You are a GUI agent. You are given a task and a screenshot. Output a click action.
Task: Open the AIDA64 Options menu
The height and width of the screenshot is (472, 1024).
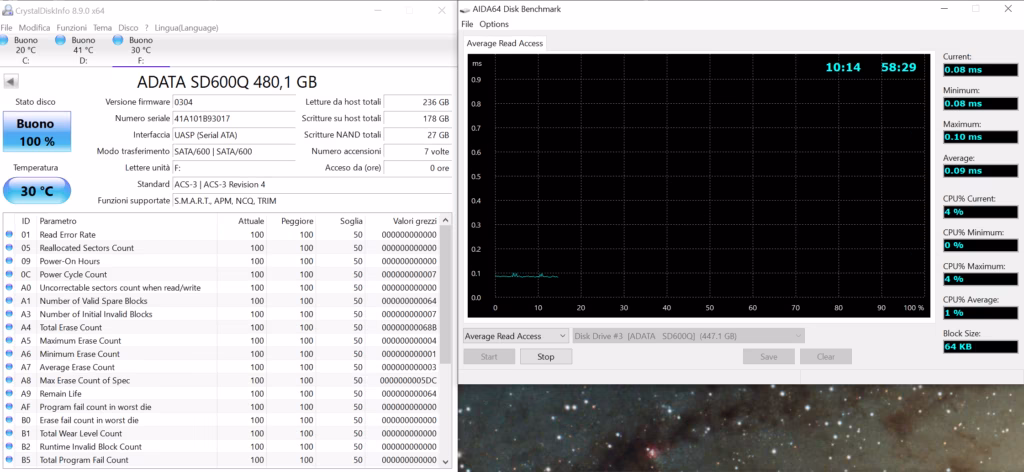(494, 24)
